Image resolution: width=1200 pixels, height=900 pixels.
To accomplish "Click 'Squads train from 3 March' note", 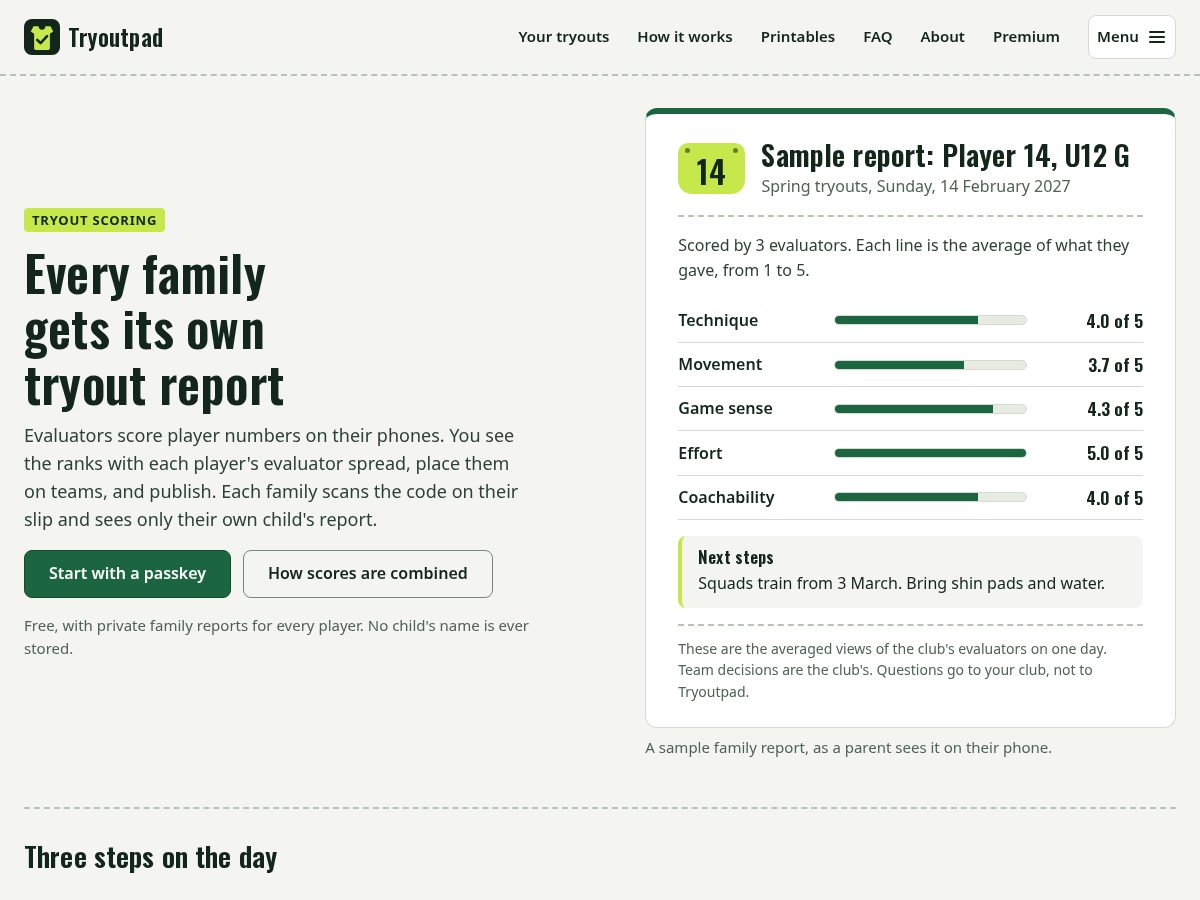I will pyautogui.click(x=901, y=583).
